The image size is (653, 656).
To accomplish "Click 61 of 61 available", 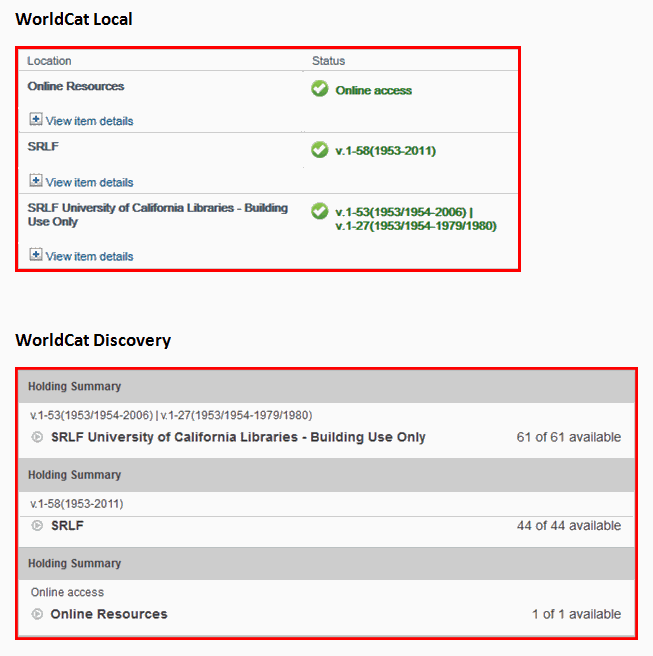I will (569, 437).
